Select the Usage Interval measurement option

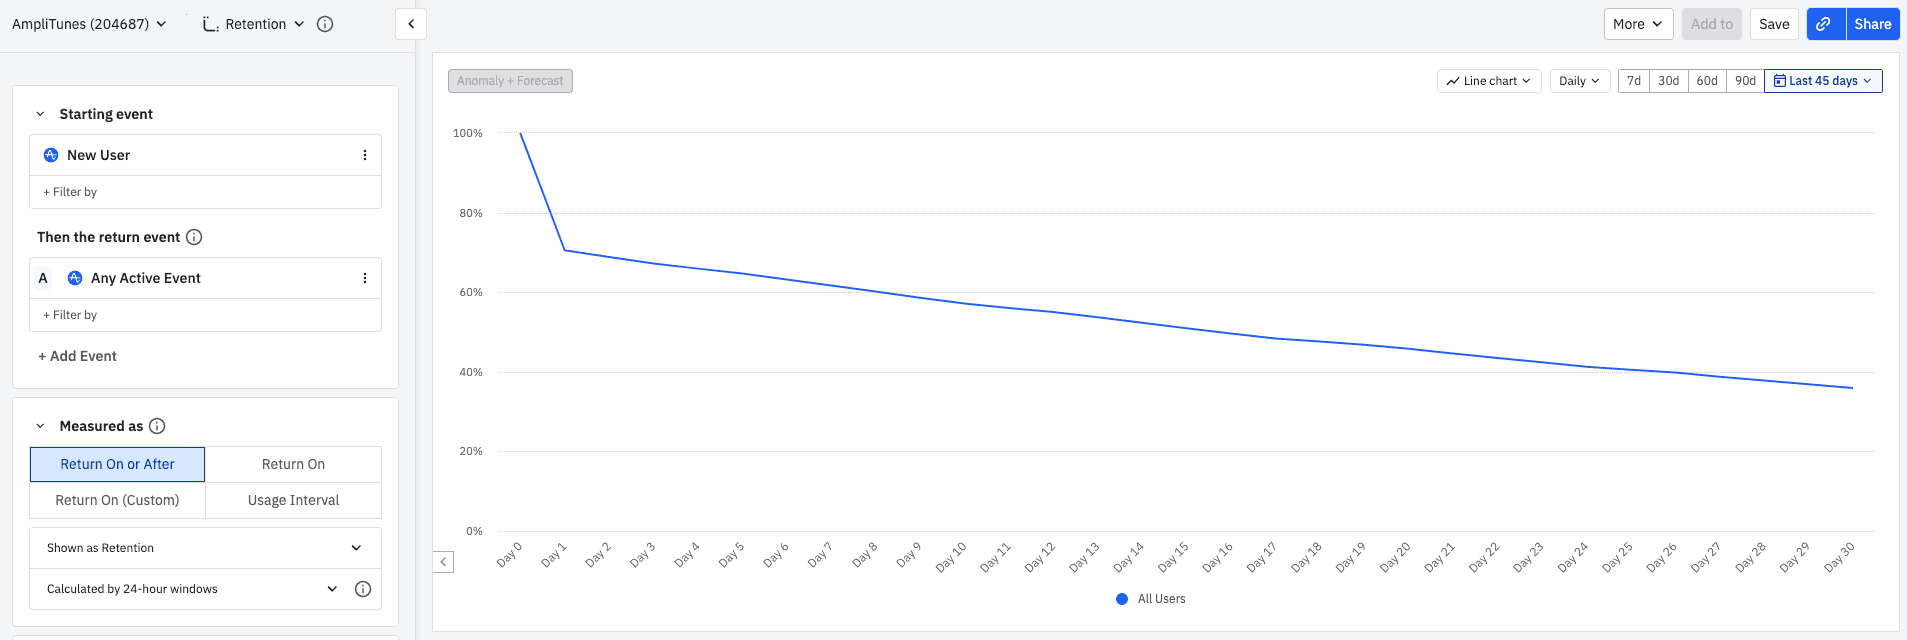293,500
